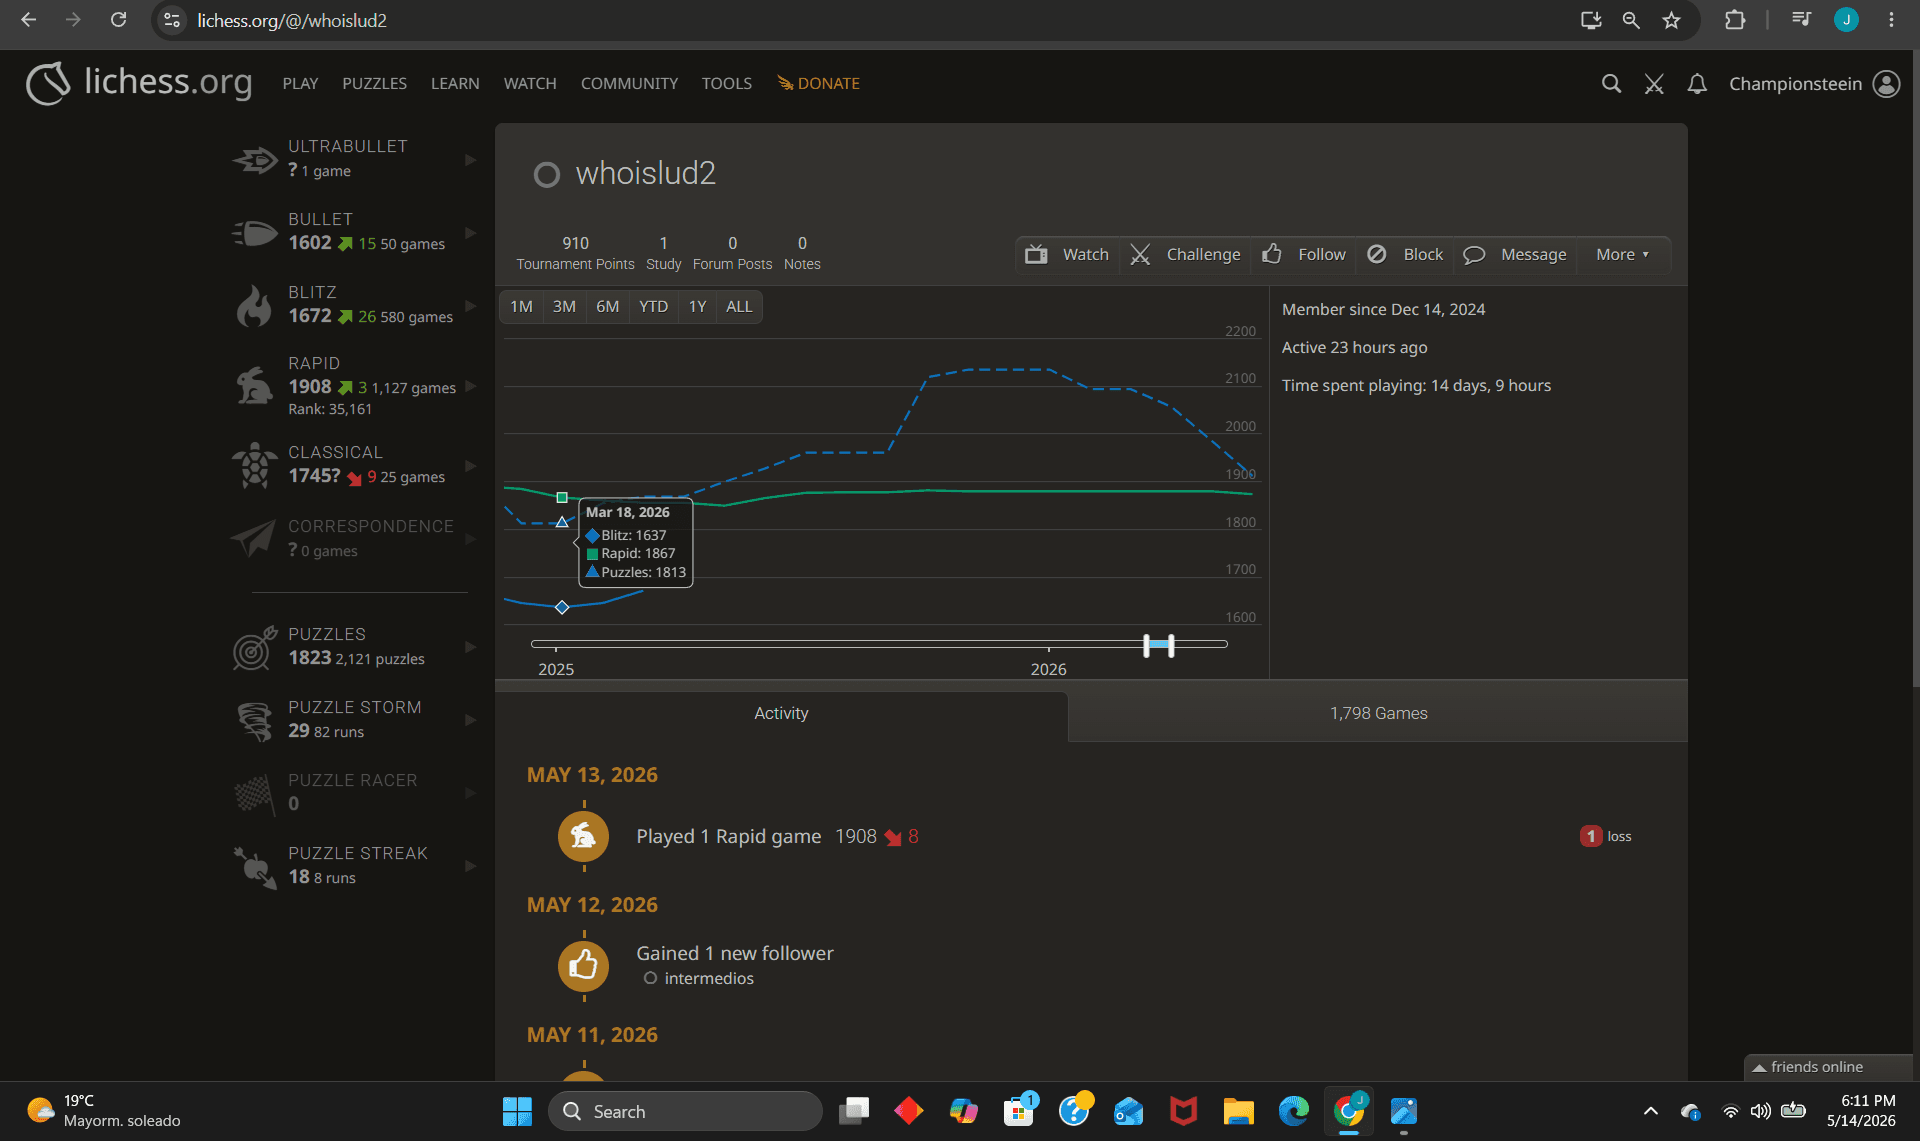
Task: Set chart range to 6M
Action: 607,307
